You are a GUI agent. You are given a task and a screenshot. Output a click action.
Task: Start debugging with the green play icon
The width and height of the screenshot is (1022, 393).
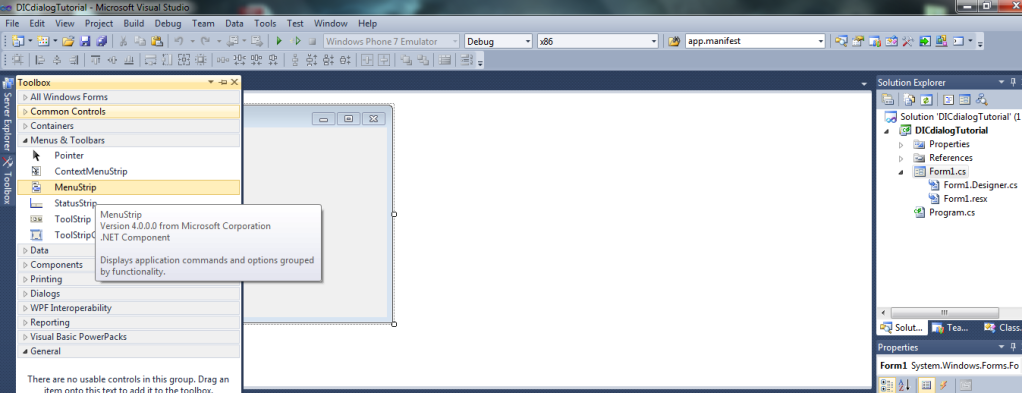tap(279, 41)
